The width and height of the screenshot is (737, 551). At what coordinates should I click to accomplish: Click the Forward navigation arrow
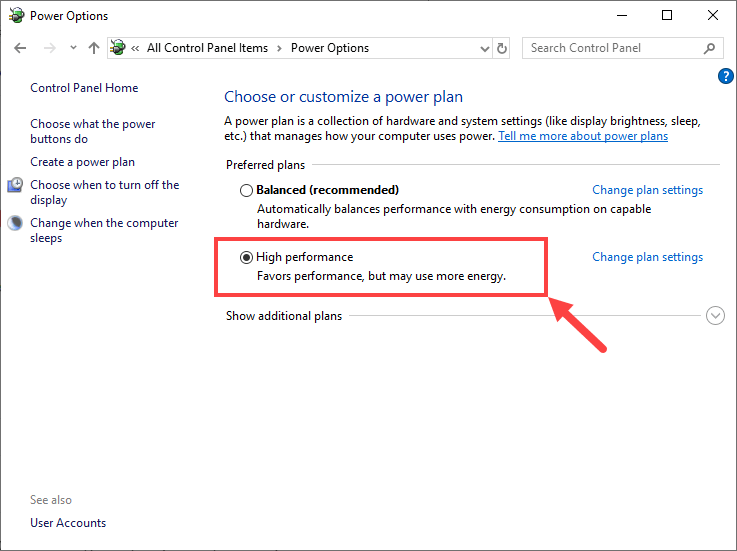click(49, 48)
